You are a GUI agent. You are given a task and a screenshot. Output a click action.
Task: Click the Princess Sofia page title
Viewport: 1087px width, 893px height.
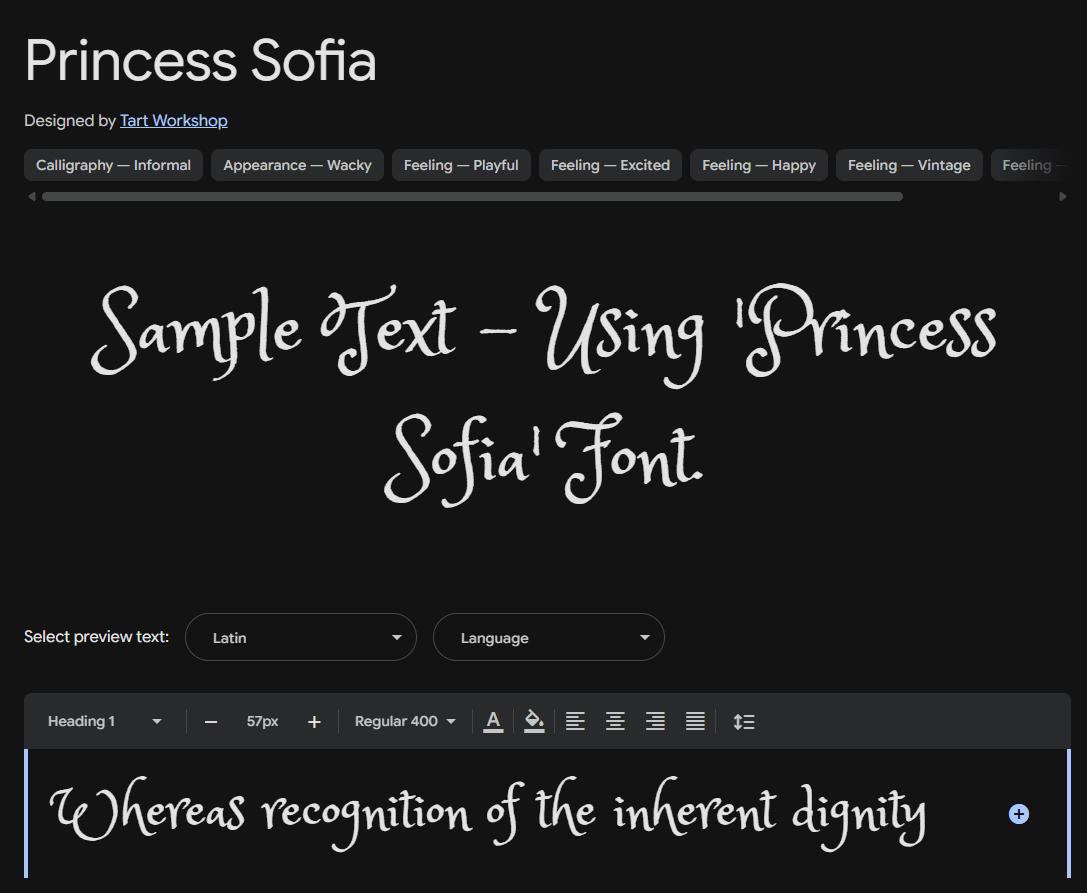click(200, 61)
